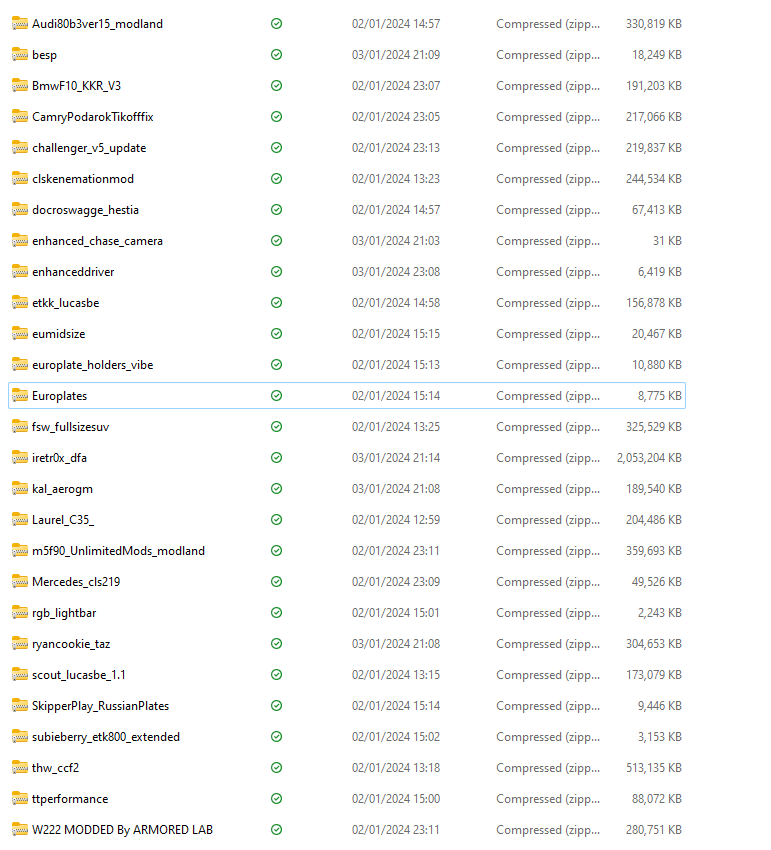Click the Laurel_C35_ file name
This screenshot has height=850, width=771.
point(63,520)
